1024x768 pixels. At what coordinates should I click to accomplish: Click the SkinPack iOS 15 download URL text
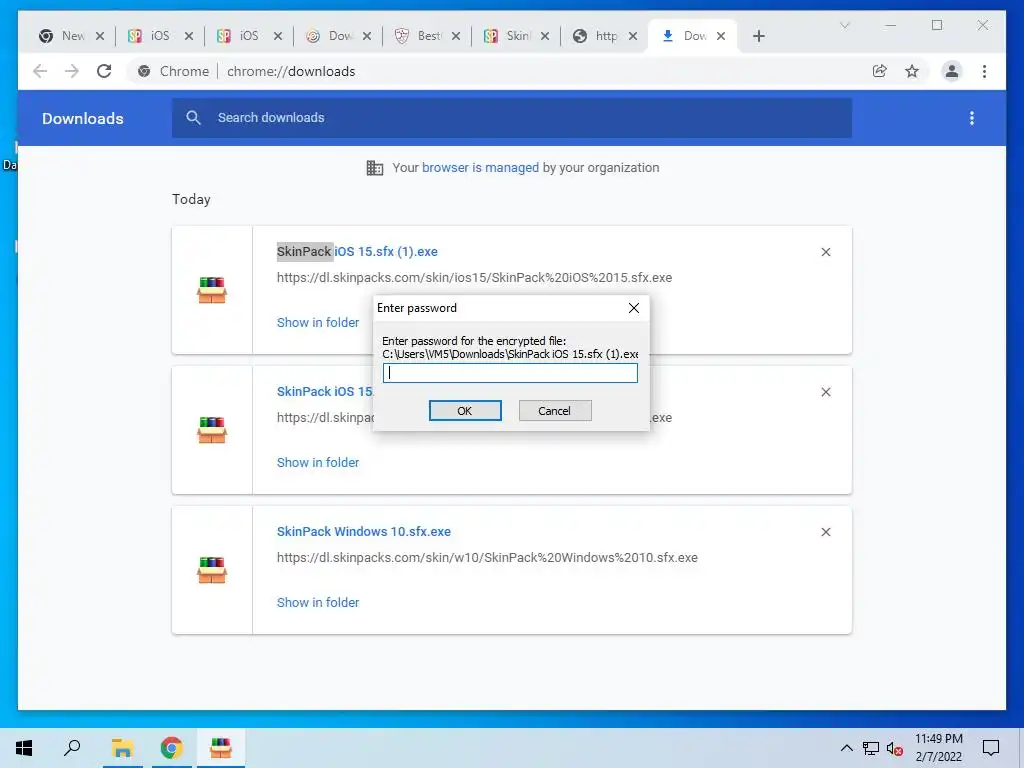[474, 278]
